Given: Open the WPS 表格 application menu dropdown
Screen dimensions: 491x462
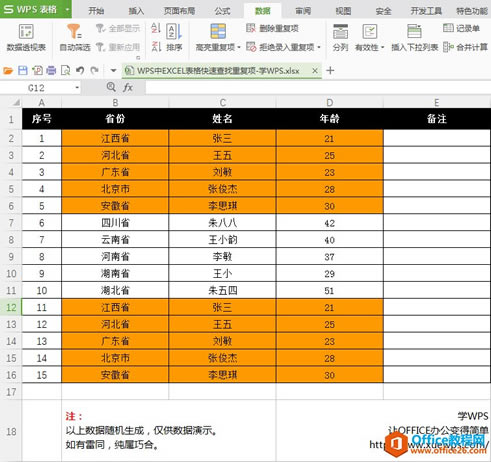Looking at the screenshot, I should click(x=67, y=9).
